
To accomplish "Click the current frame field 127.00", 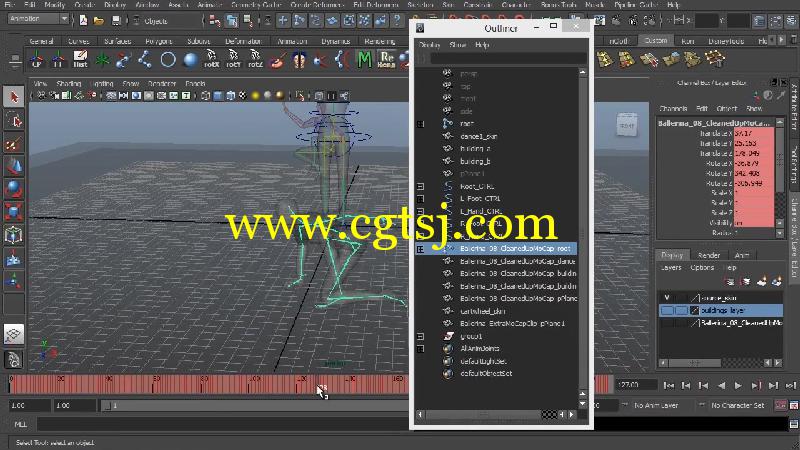I will coord(636,385).
